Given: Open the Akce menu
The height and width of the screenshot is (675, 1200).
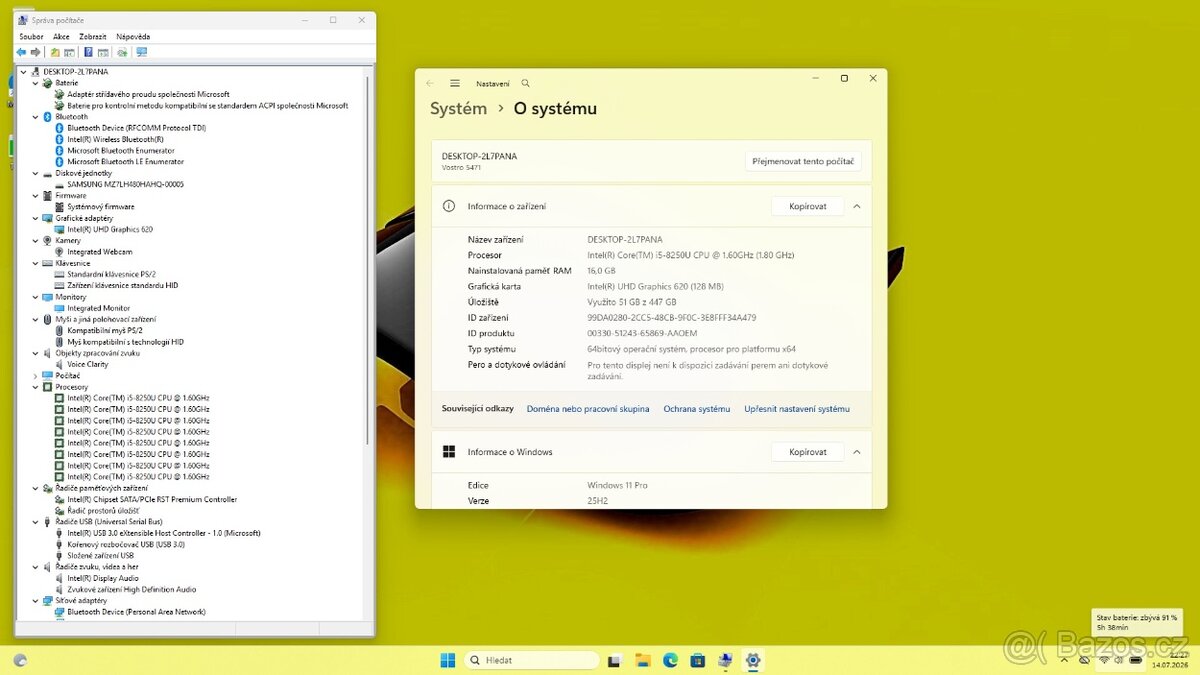Looking at the screenshot, I should (61, 36).
